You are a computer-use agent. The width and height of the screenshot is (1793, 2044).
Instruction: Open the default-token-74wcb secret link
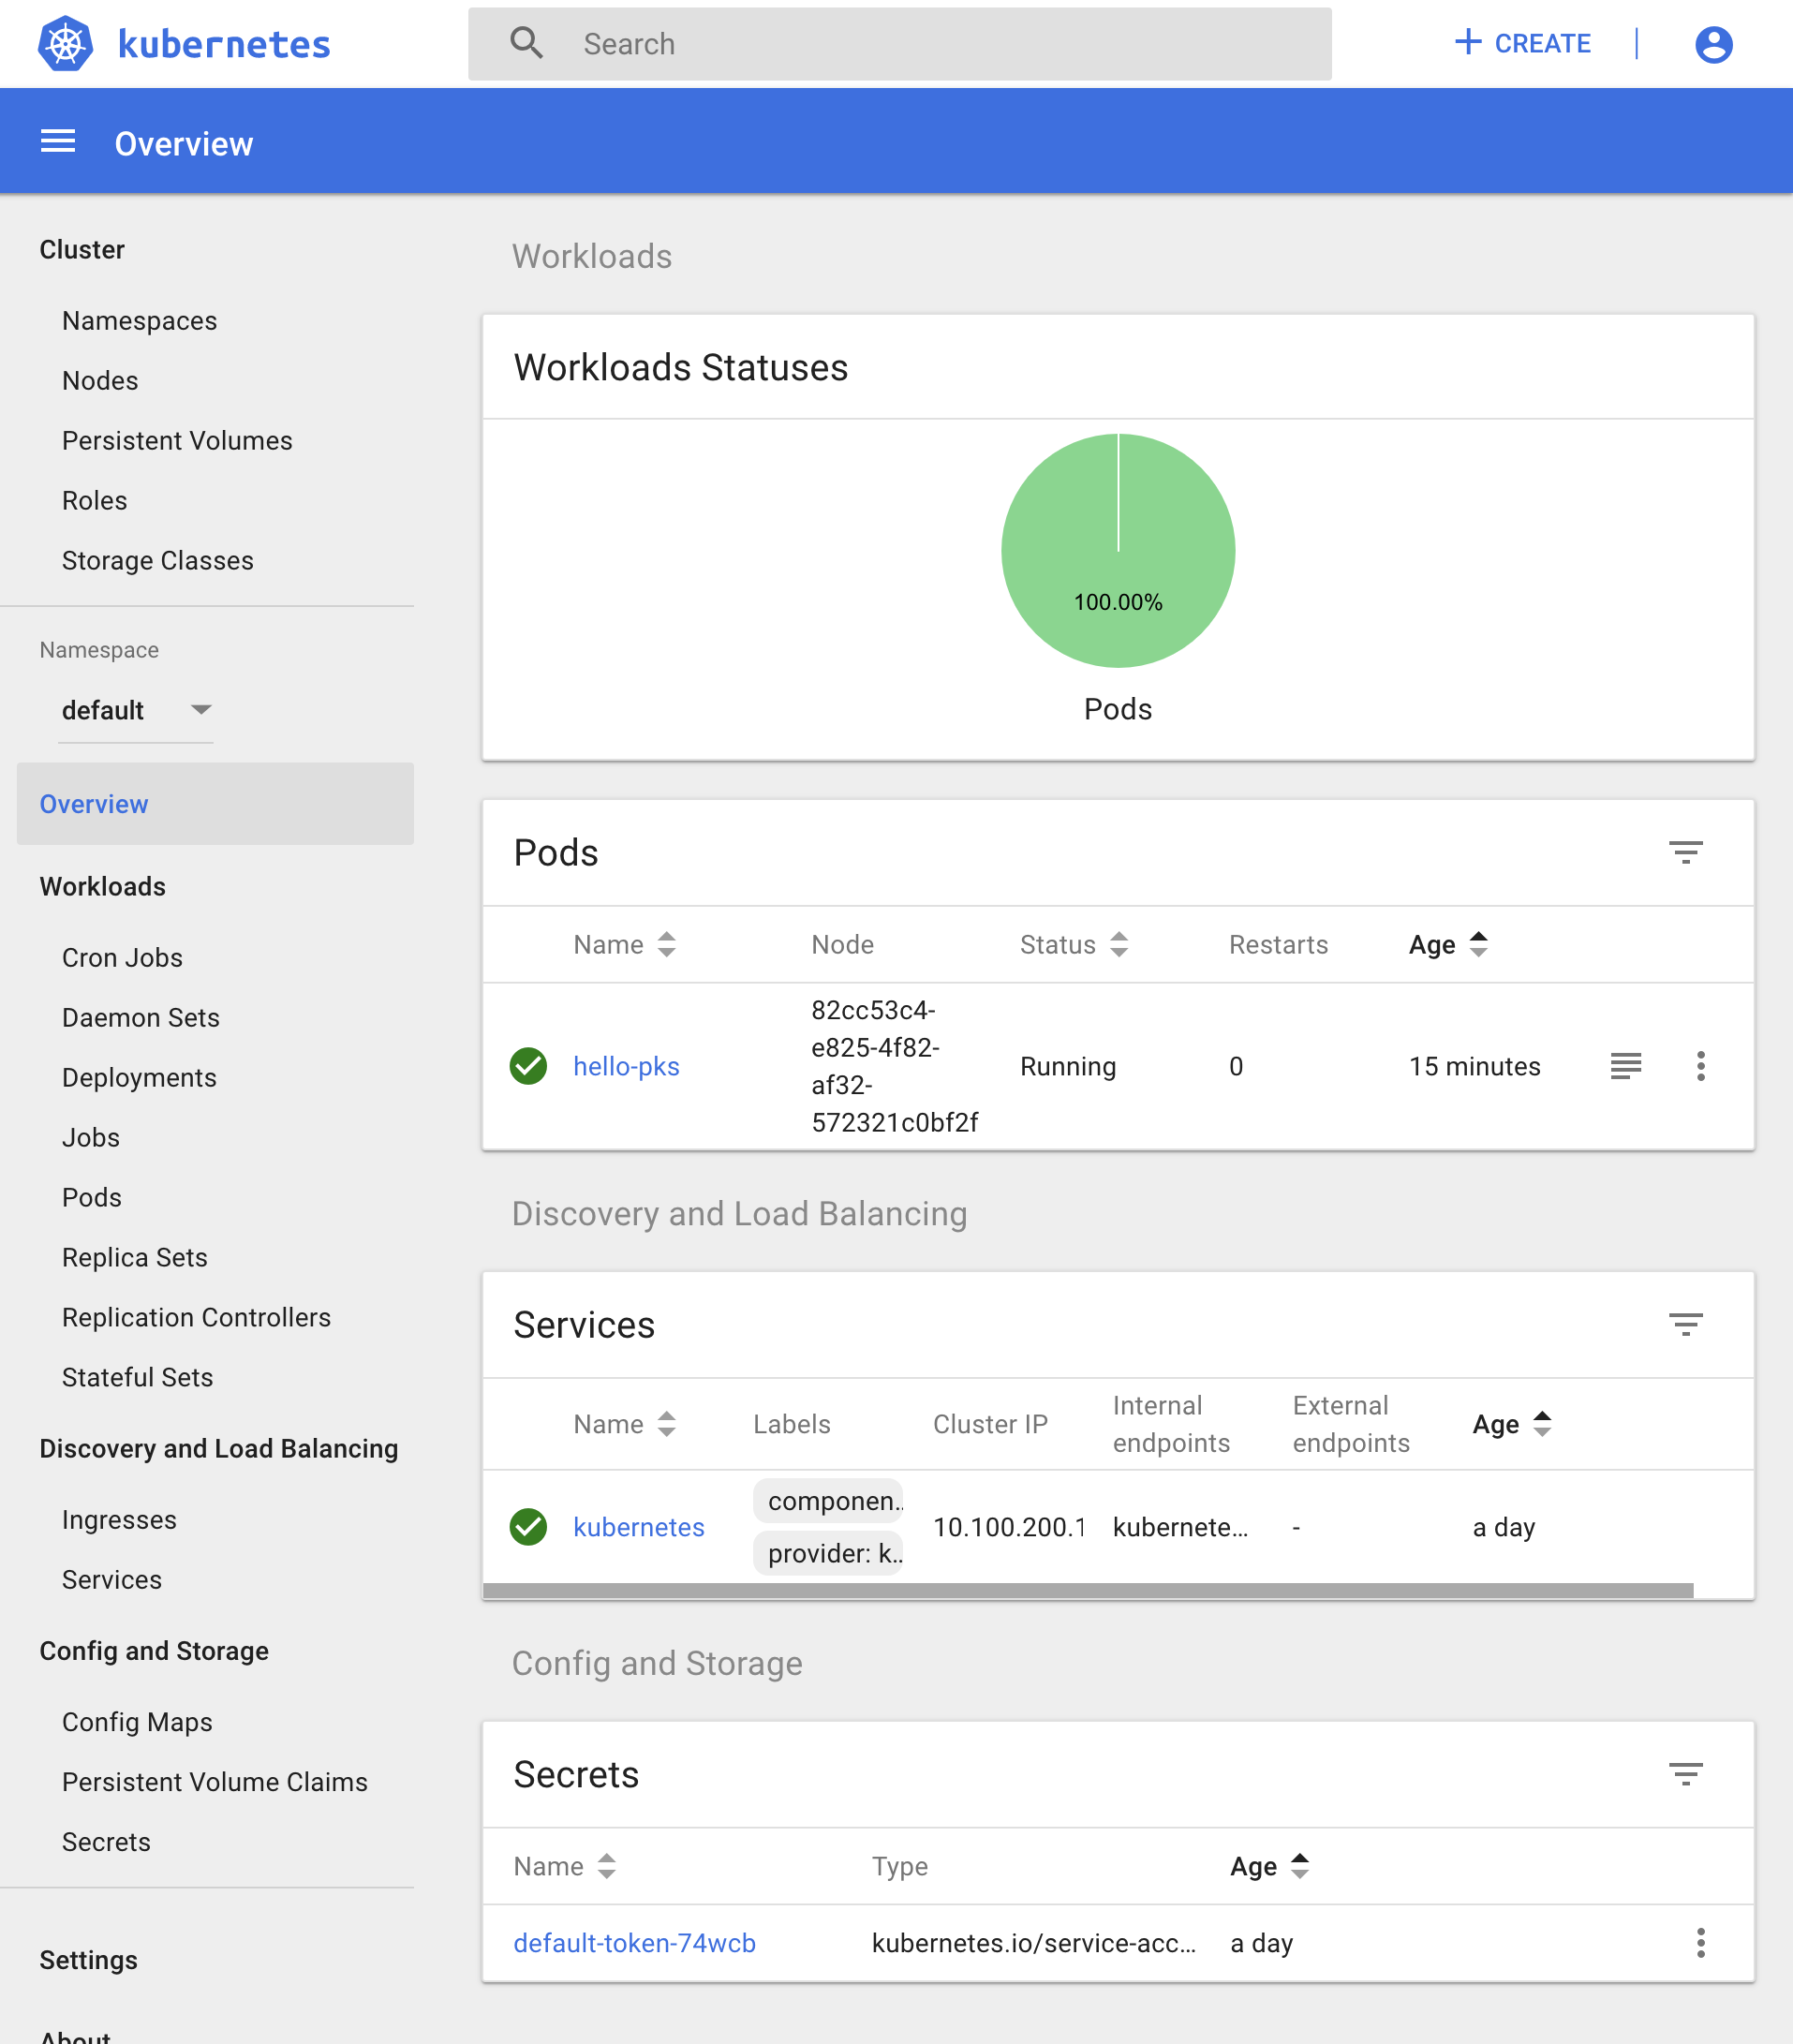tap(634, 1943)
